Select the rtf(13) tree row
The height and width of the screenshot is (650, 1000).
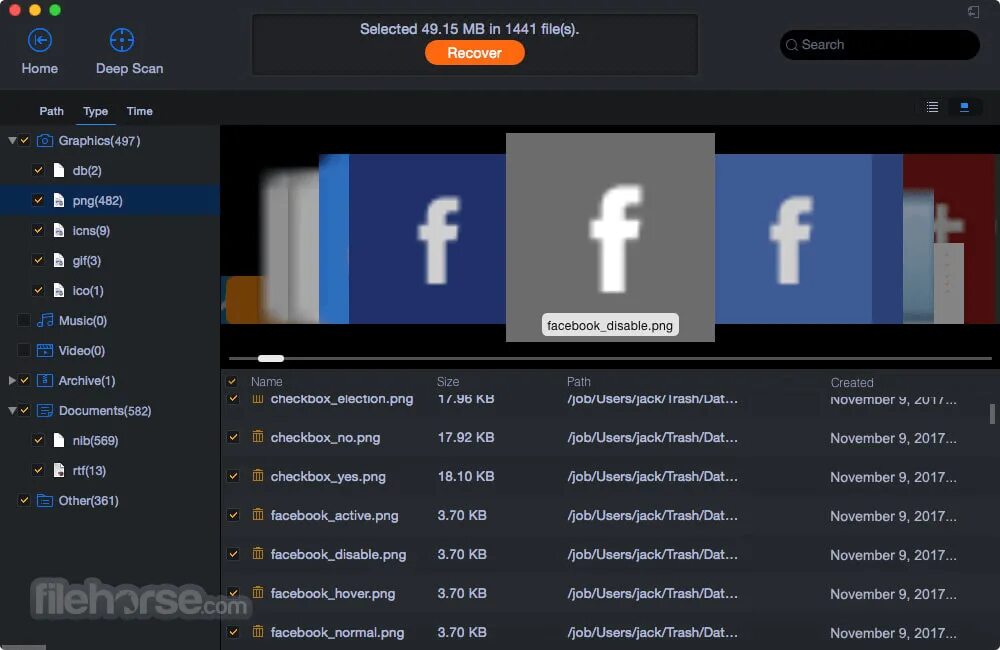click(x=110, y=470)
